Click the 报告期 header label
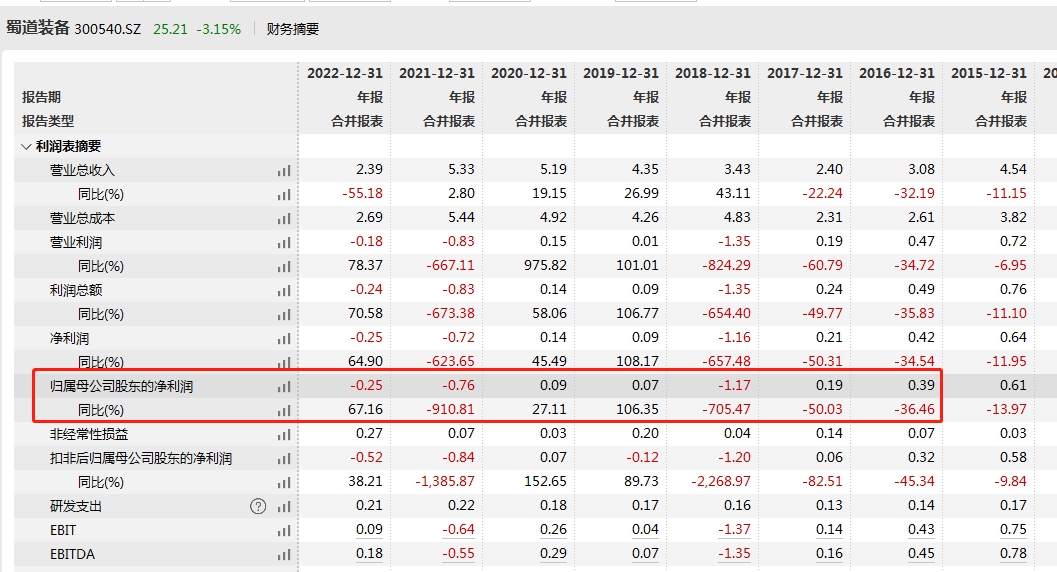This screenshot has width=1057, height=572. click(x=41, y=97)
